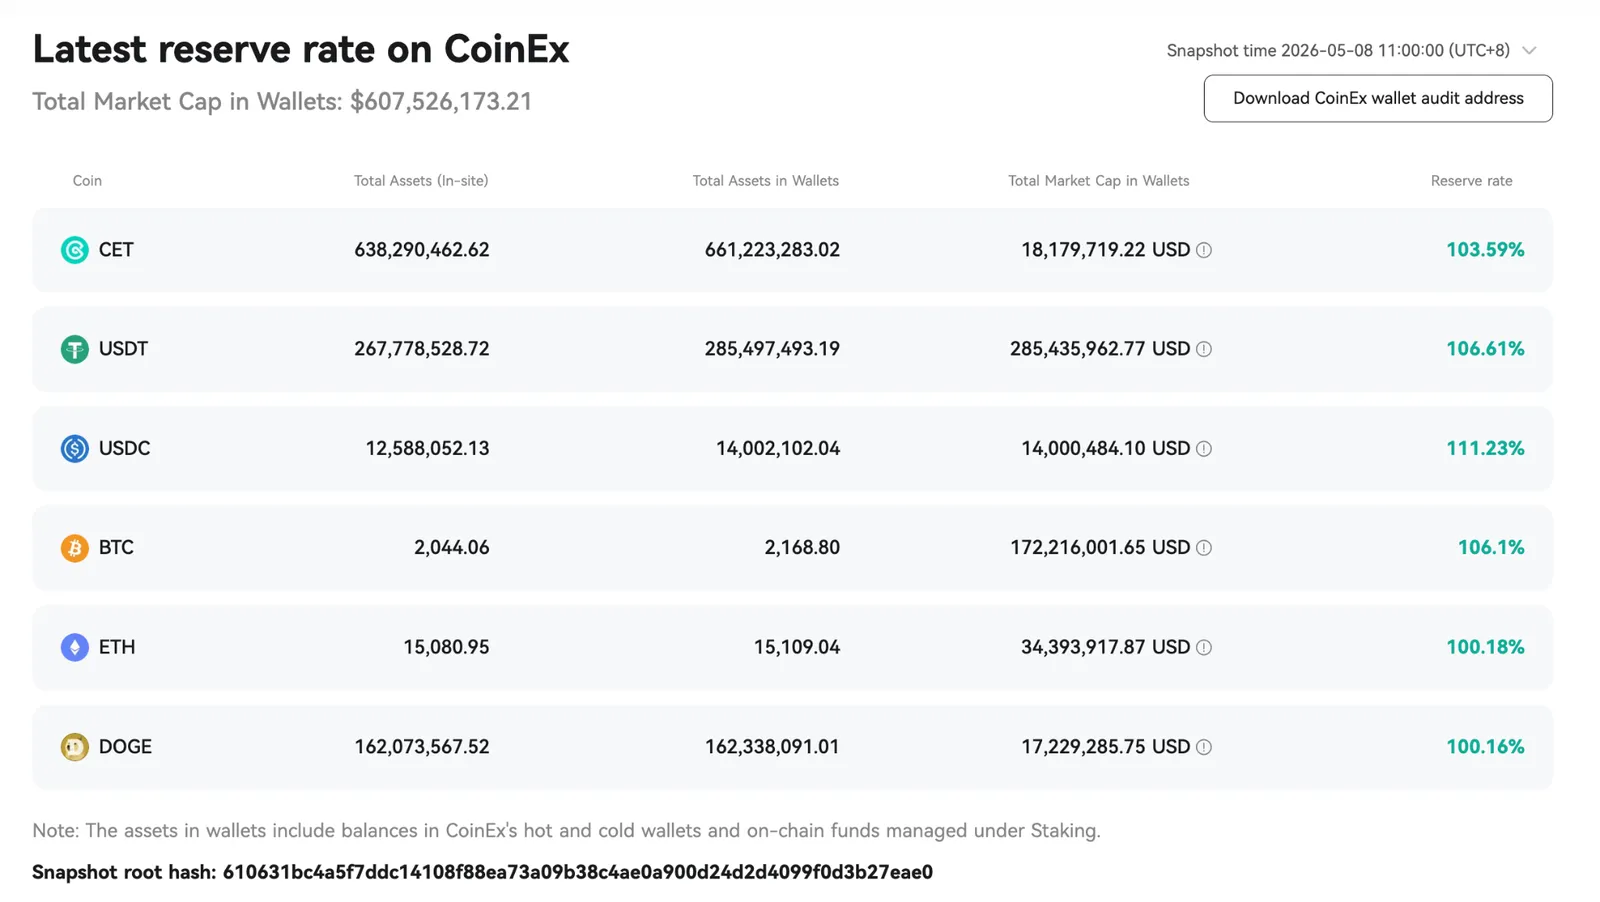The width and height of the screenshot is (1600, 902).
Task: Open info icon beside 34,393,917.87 USD
Action: coord(1204,648)
